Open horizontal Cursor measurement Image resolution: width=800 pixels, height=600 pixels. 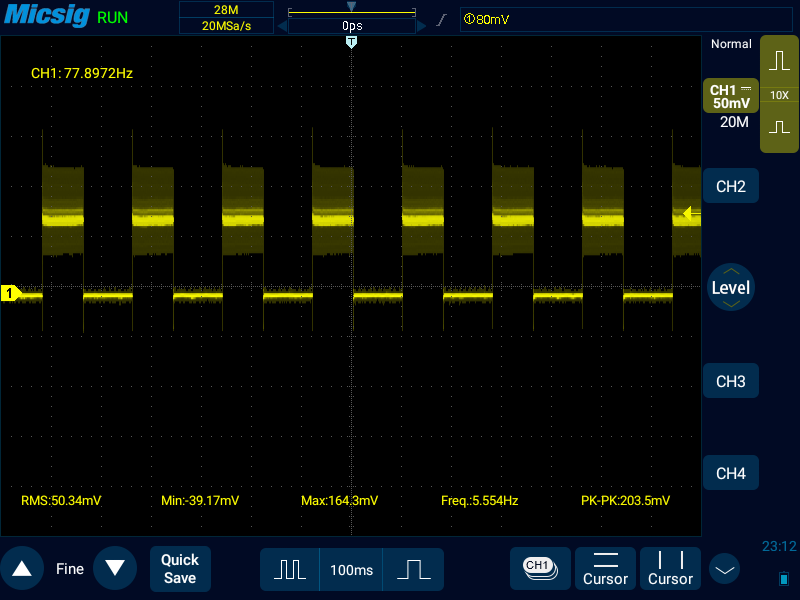605,569
